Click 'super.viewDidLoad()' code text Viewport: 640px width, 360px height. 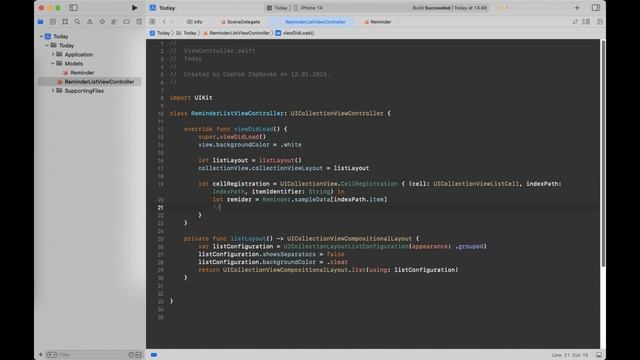232,137
